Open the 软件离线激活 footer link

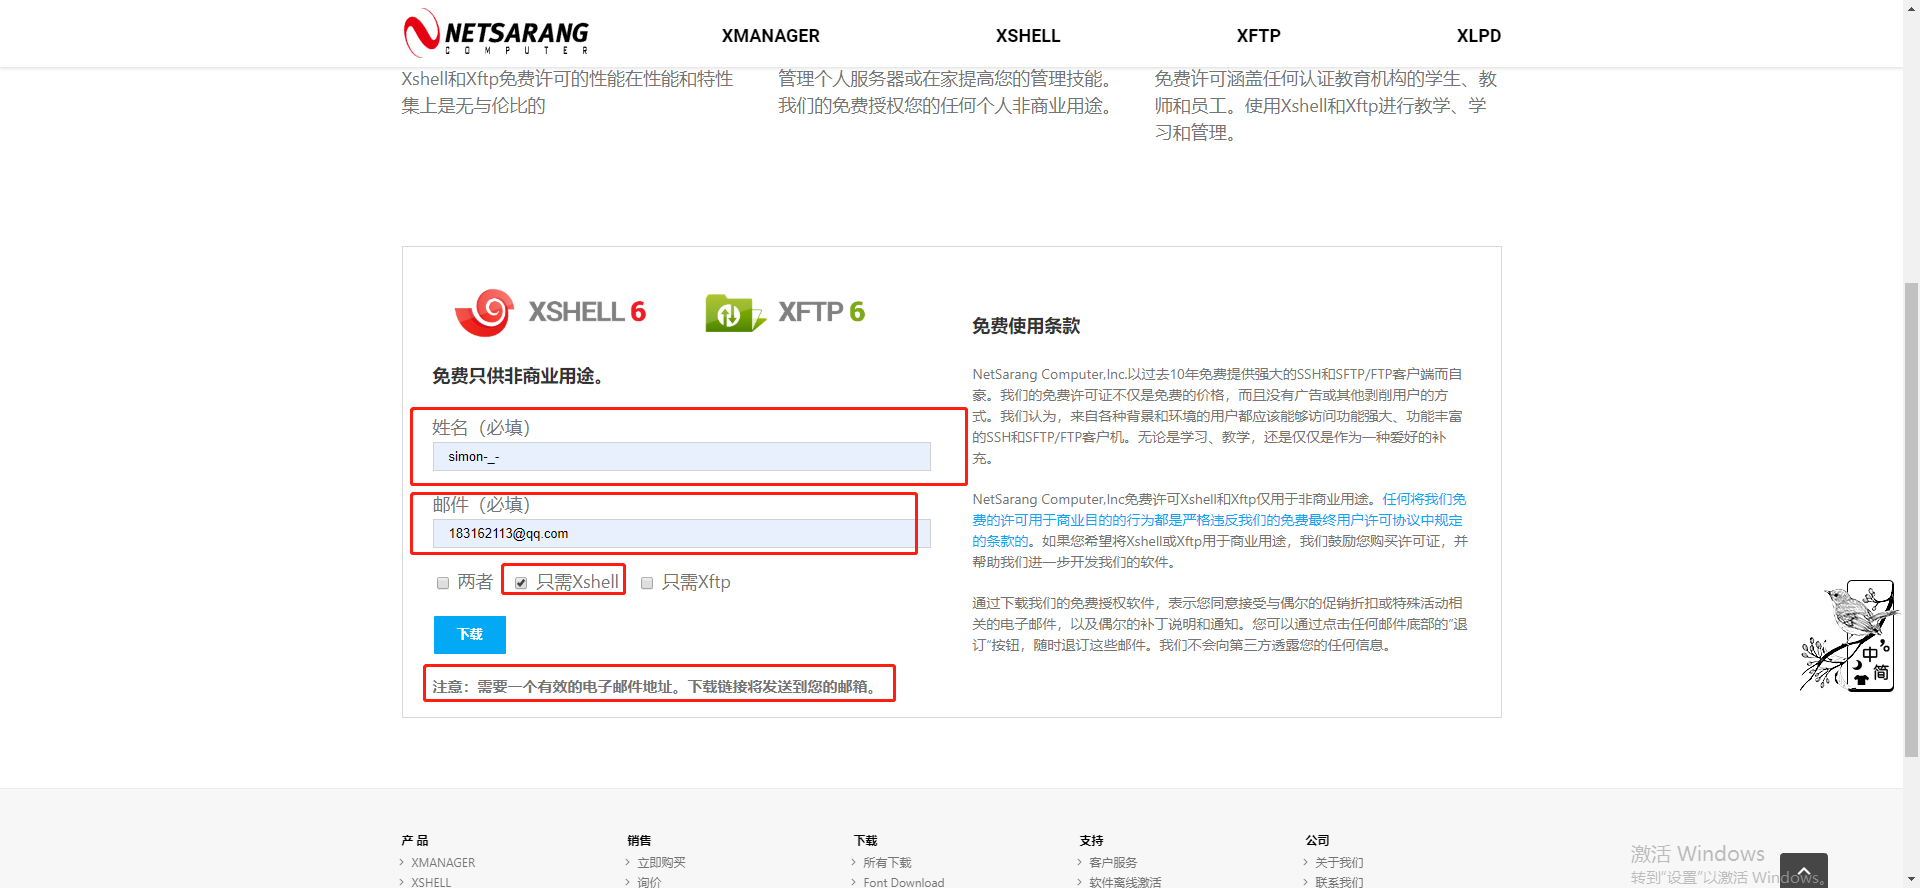point(1125,882)
